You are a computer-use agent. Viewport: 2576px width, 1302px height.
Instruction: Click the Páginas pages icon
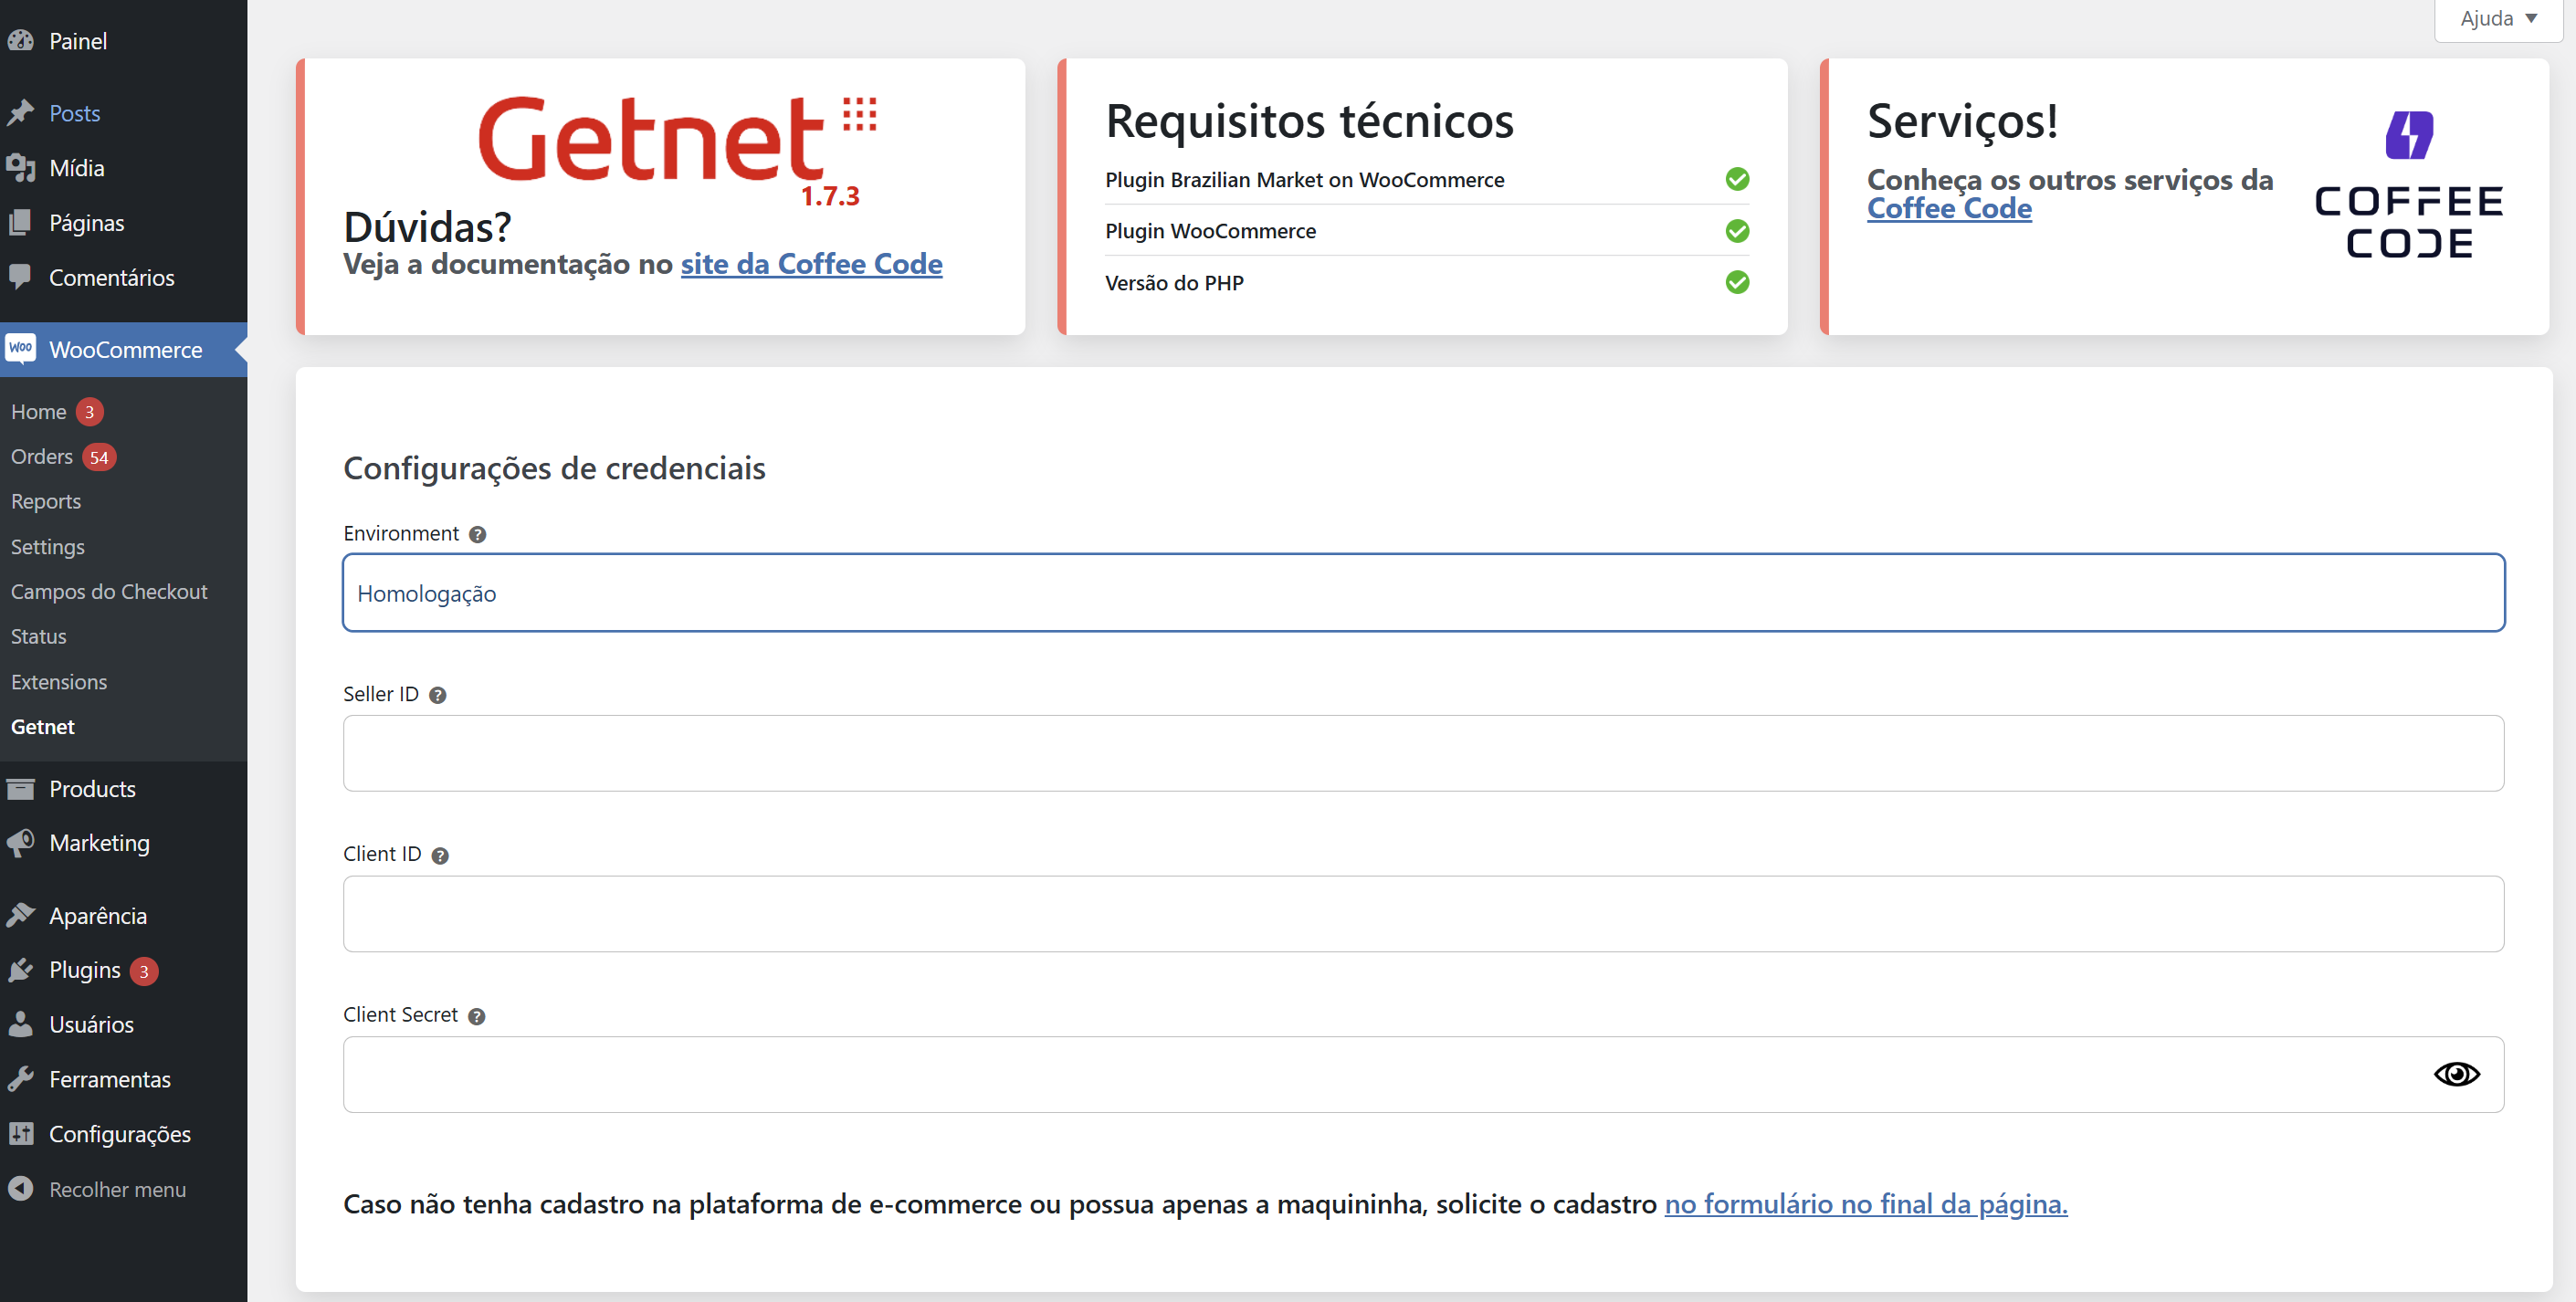coord(21,223)
